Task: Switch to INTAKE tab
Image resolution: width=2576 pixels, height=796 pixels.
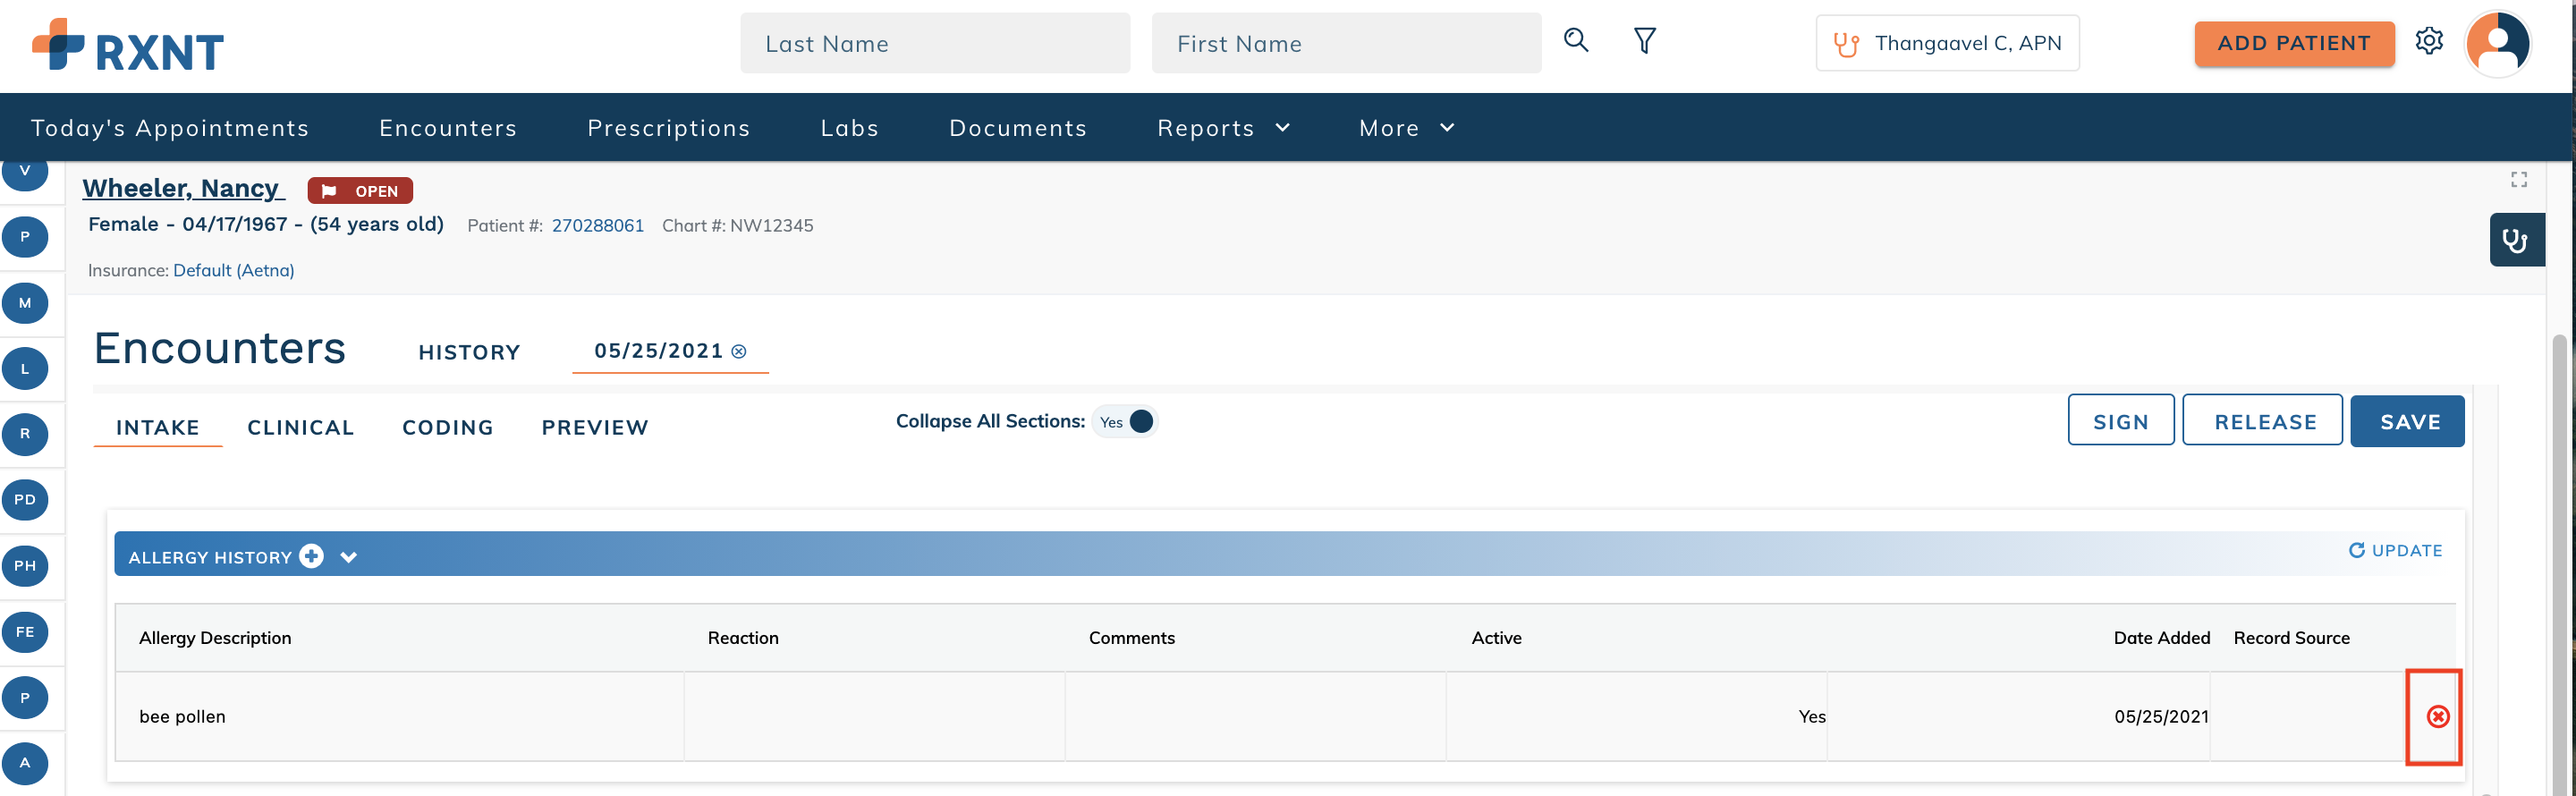Action: [x=158, y=428]
